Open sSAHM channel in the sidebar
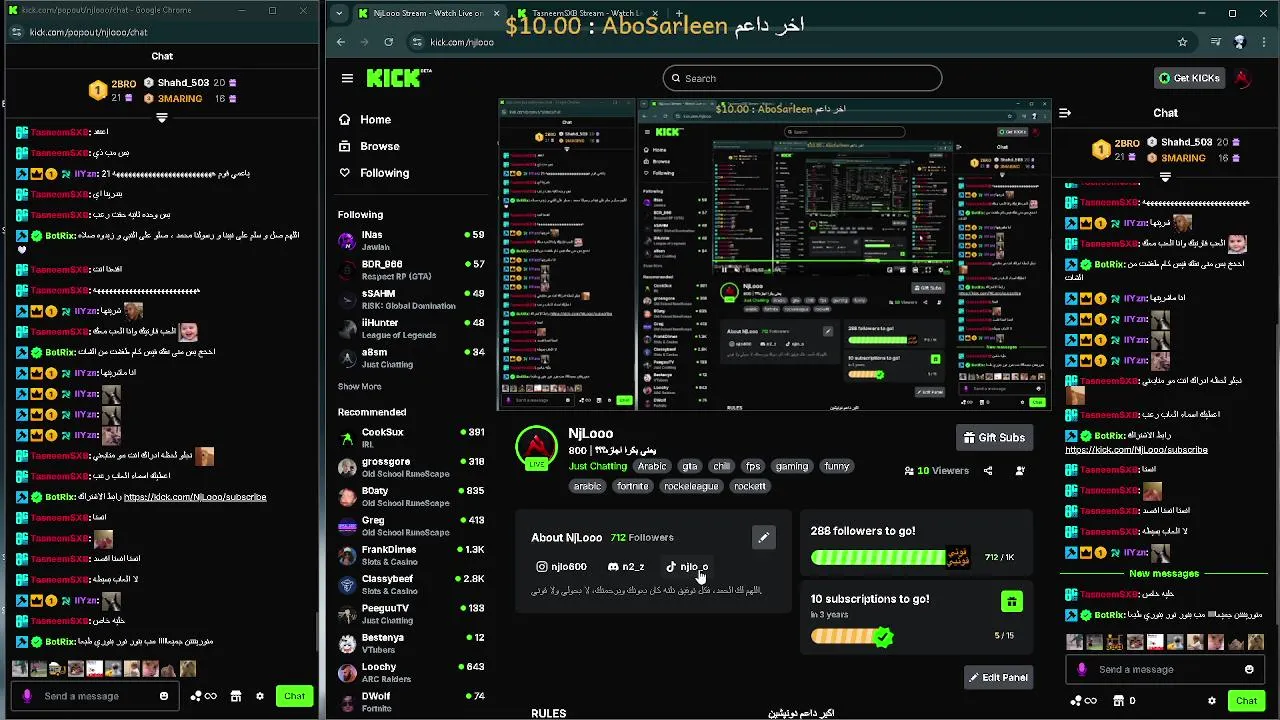 410,299
